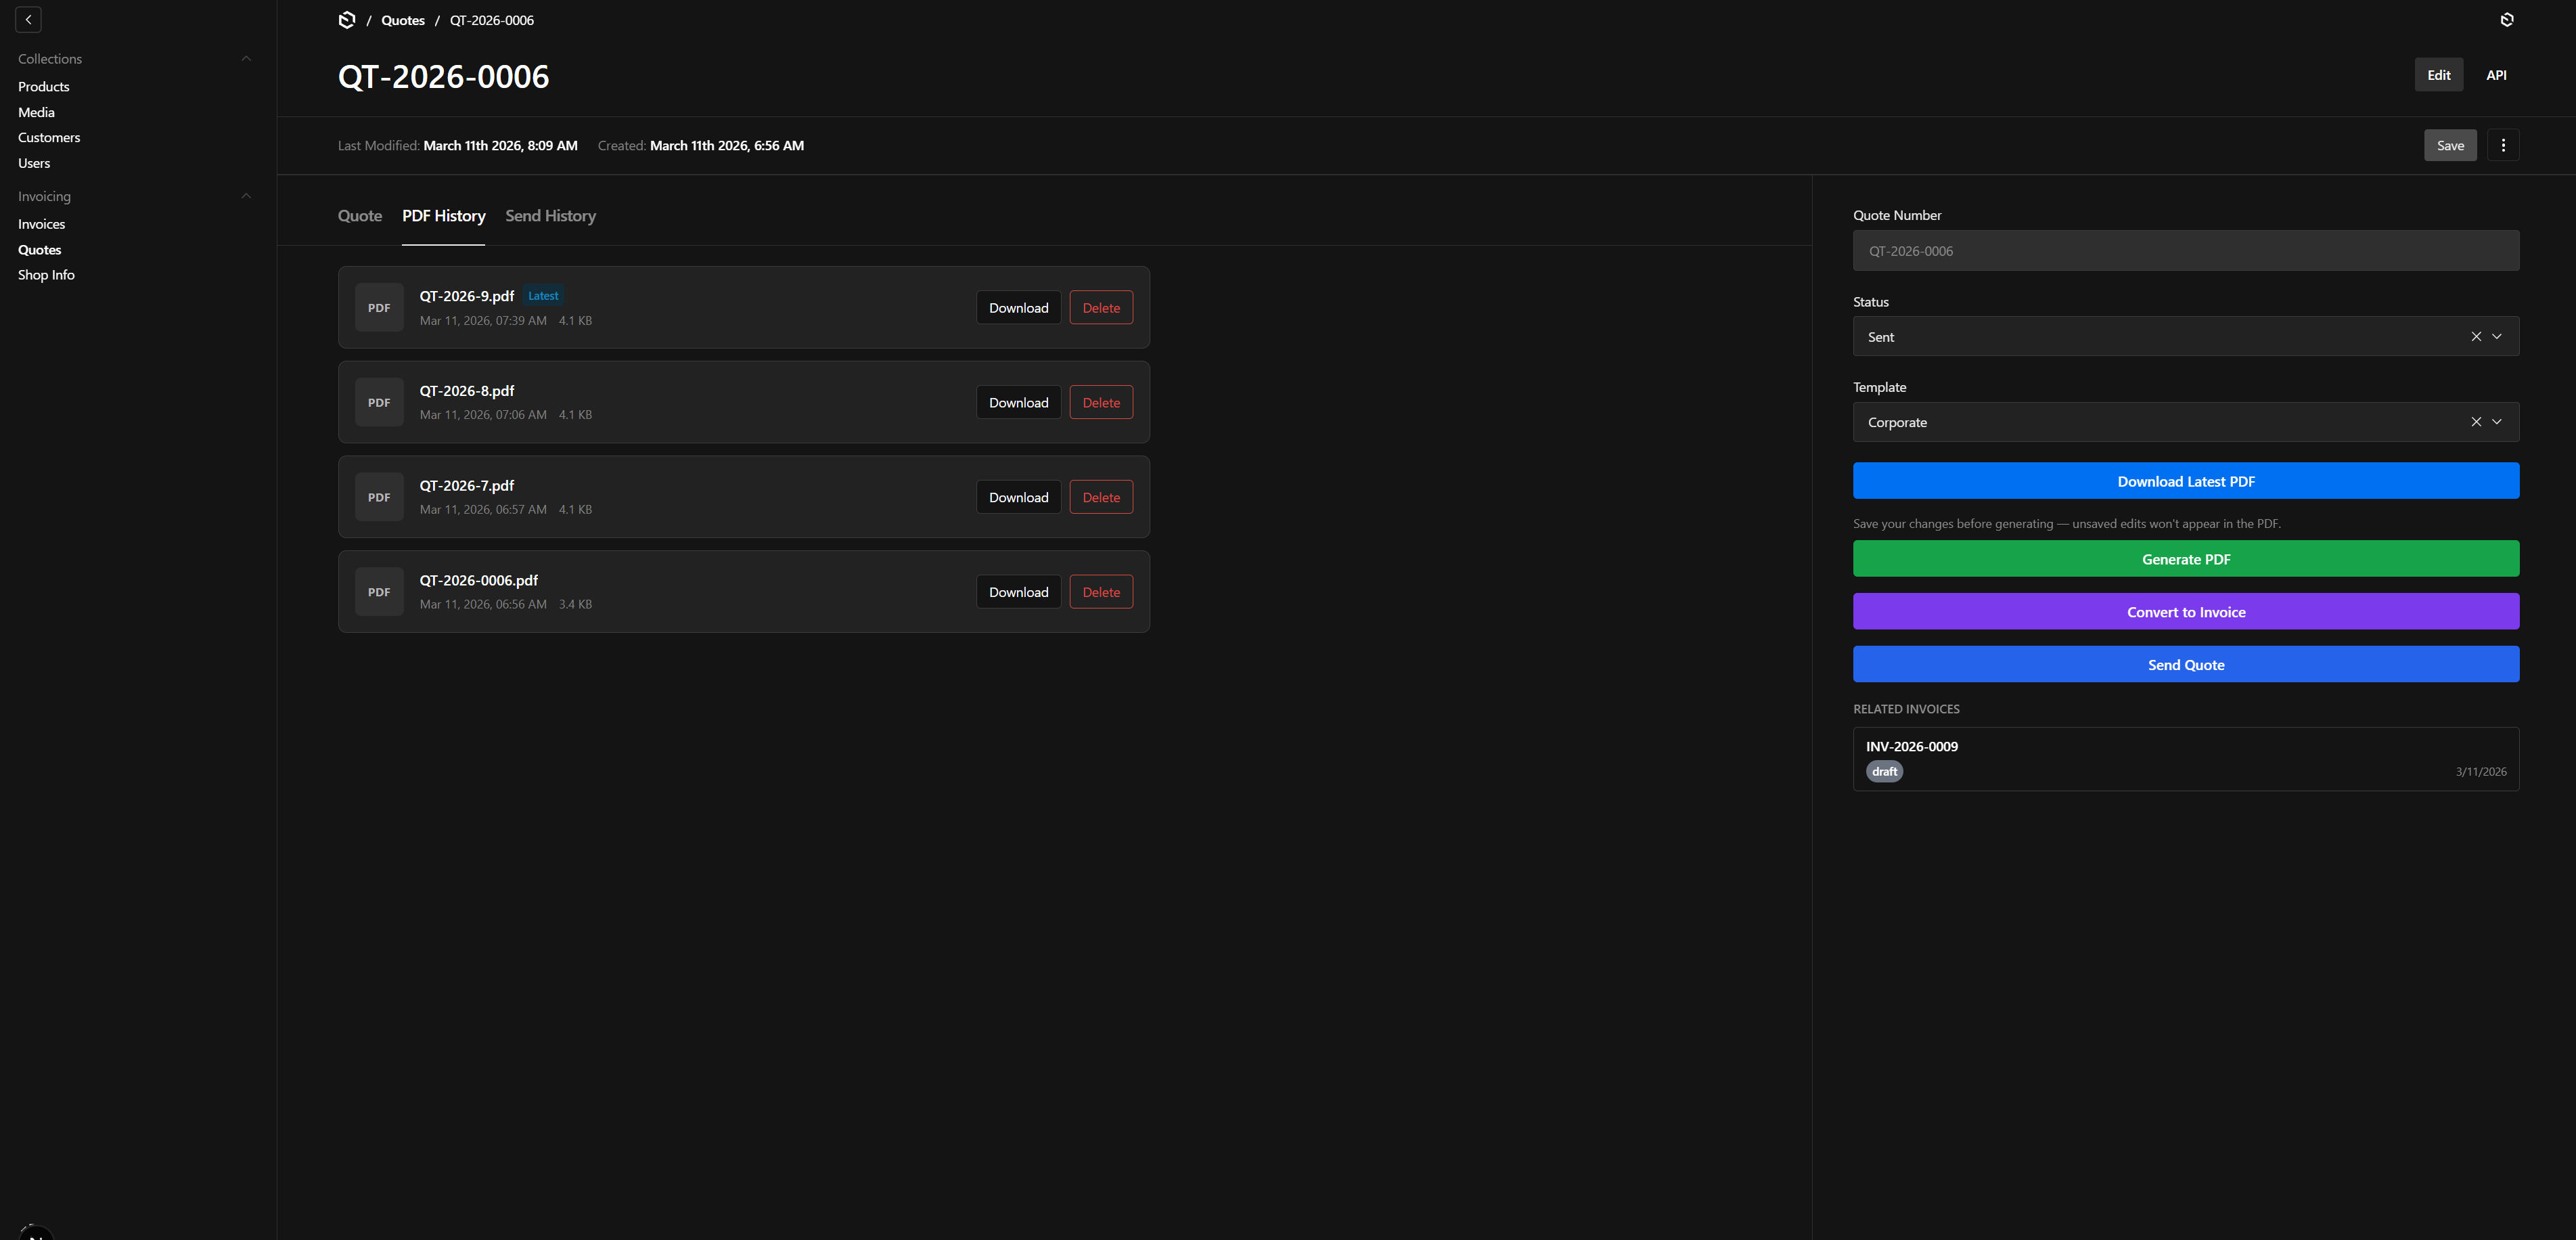Download QT-2026-0006.pdf
Viewport: 2576px width, 1240px height.
point(1018,592)
